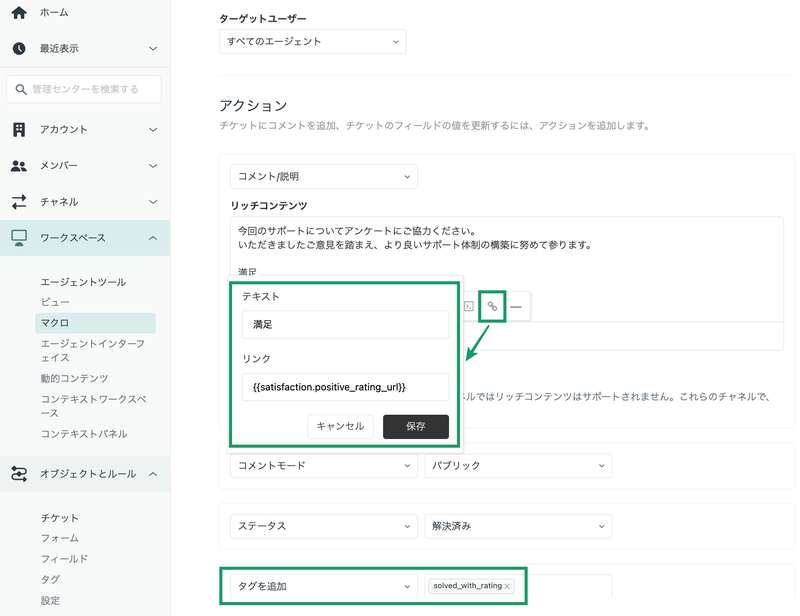Click the アカウント building icon
The width and height of the screenshot is (800, 616).
[x=19, y=130]
